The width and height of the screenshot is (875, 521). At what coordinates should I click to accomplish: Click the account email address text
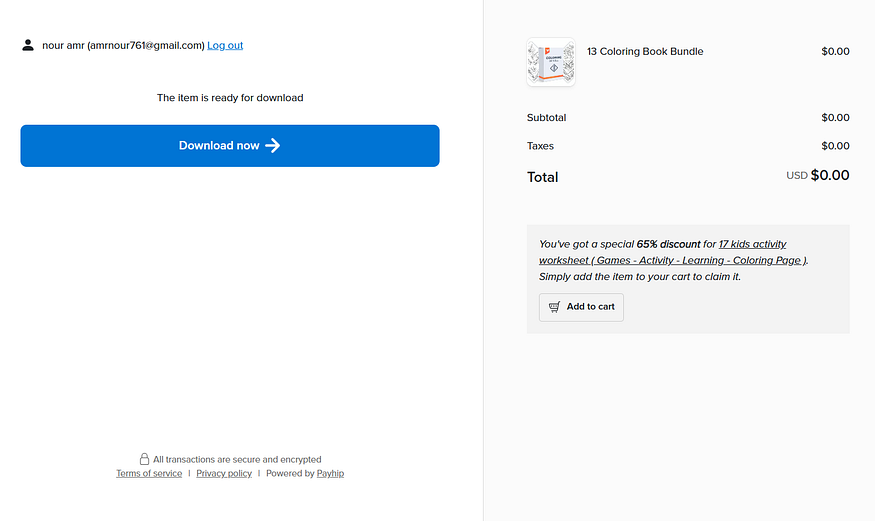[x=146, y=45]
